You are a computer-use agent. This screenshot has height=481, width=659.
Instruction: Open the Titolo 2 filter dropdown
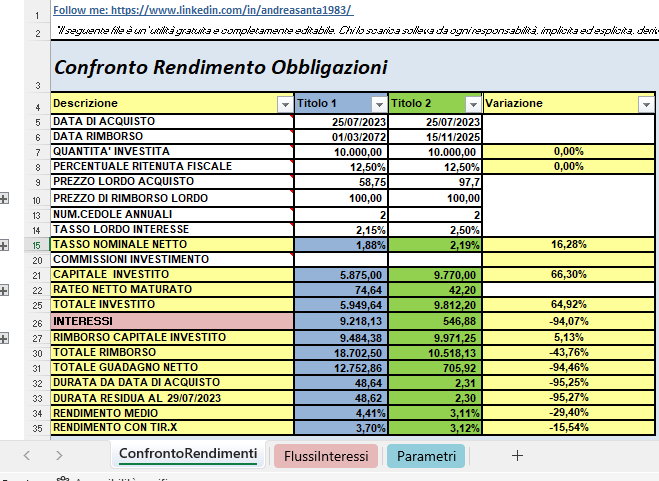[472, 104]
